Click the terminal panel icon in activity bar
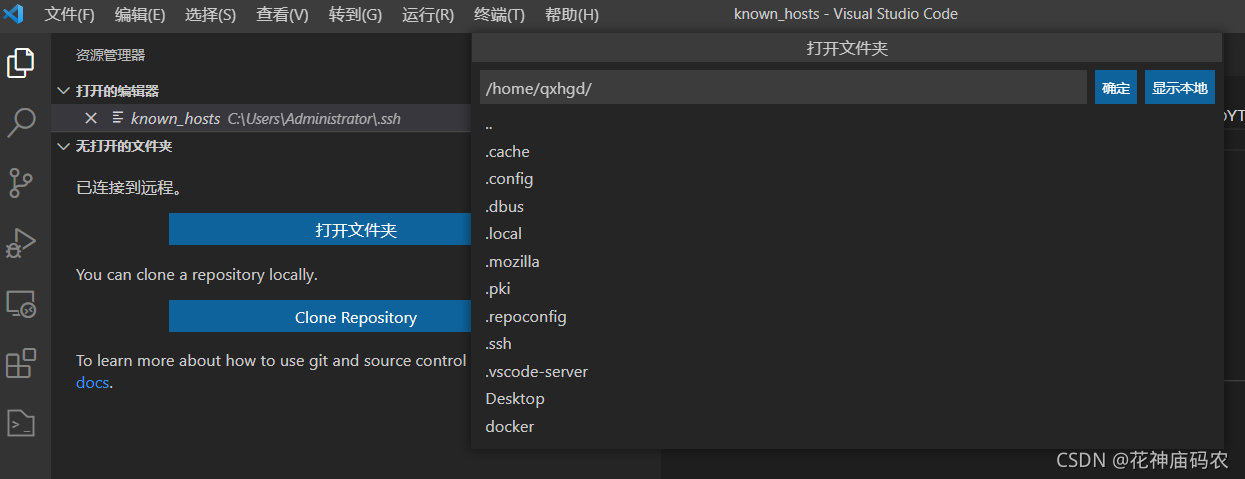 pyautogui.click(x=22, y=423)
